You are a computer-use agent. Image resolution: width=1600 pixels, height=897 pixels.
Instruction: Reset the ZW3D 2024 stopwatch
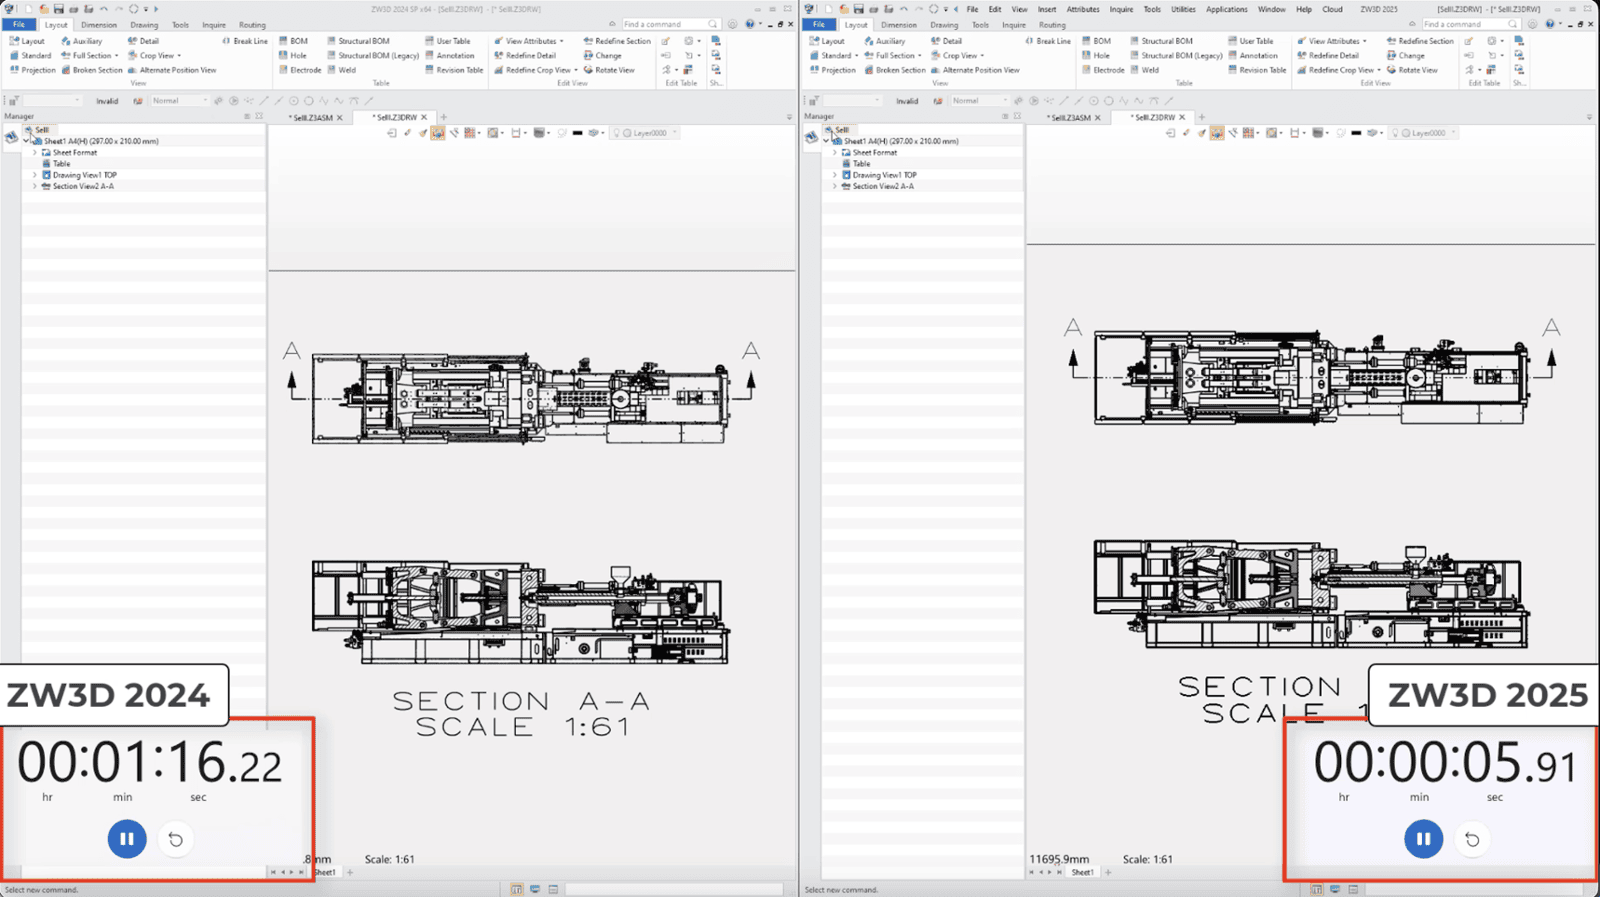point(176,839)
